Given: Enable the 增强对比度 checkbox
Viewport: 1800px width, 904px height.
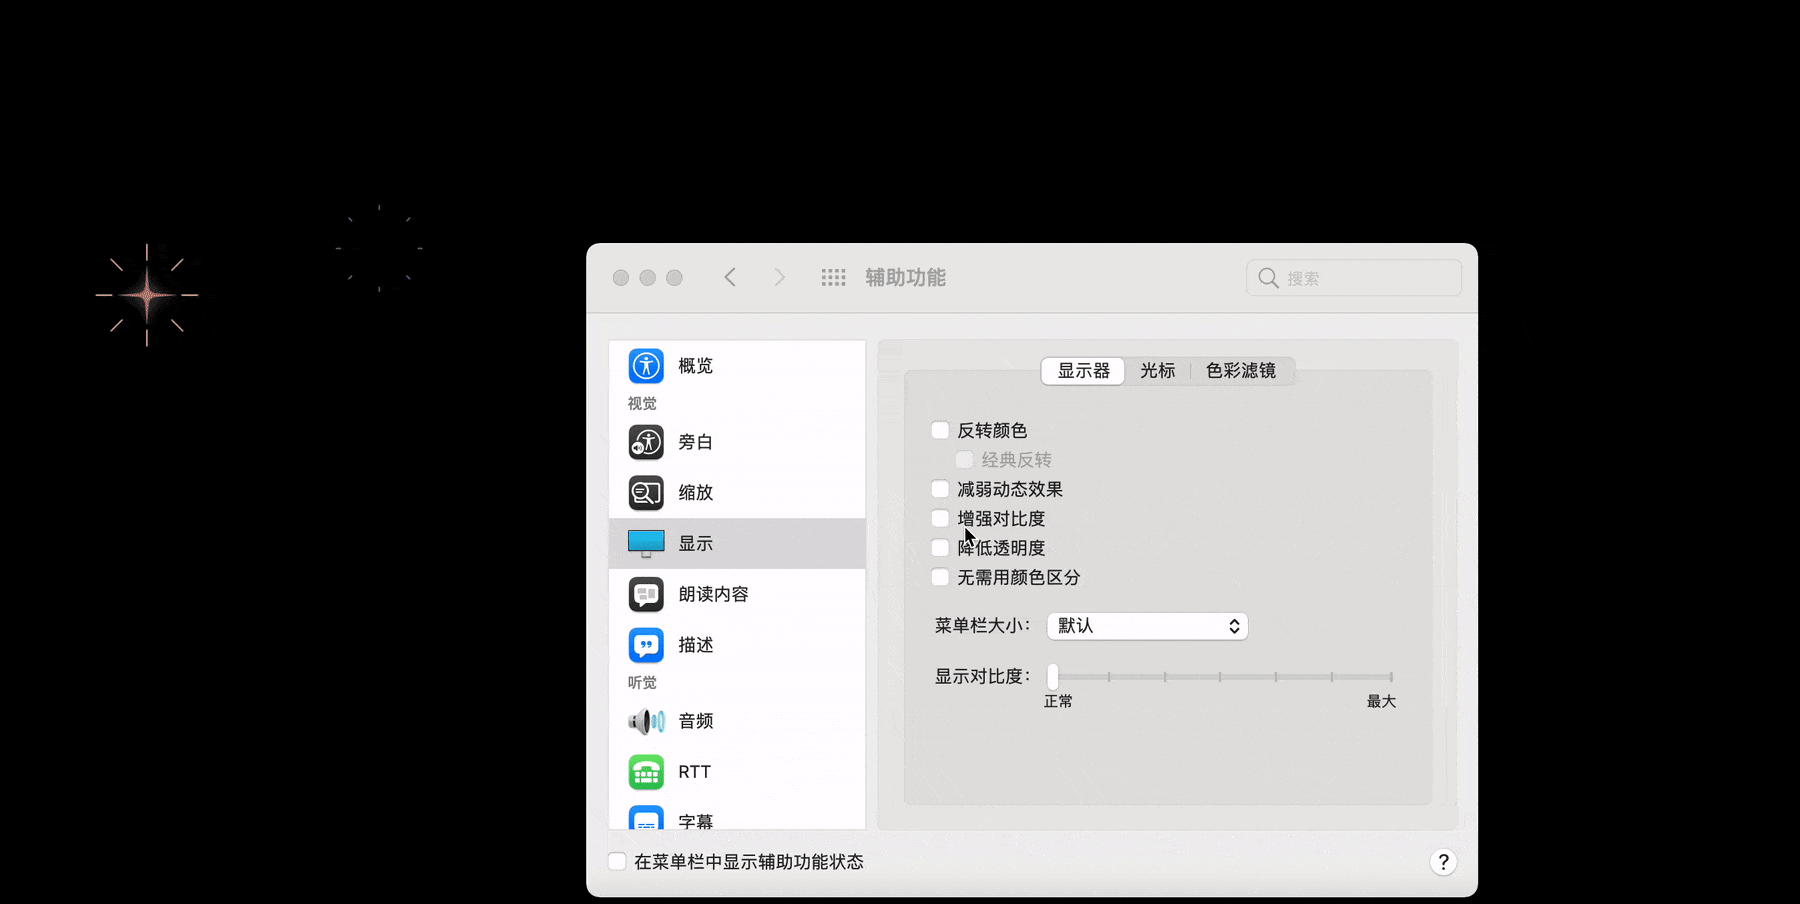Looking at the screenshot, I should pyautogui.click(x=940, y=518).
